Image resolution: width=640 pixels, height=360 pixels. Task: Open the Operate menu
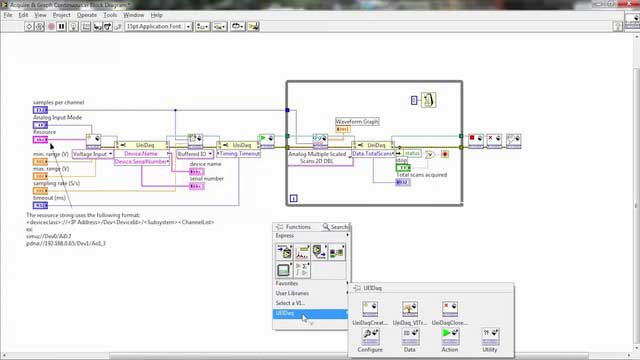pyautogui.click(x=87, y=15)
